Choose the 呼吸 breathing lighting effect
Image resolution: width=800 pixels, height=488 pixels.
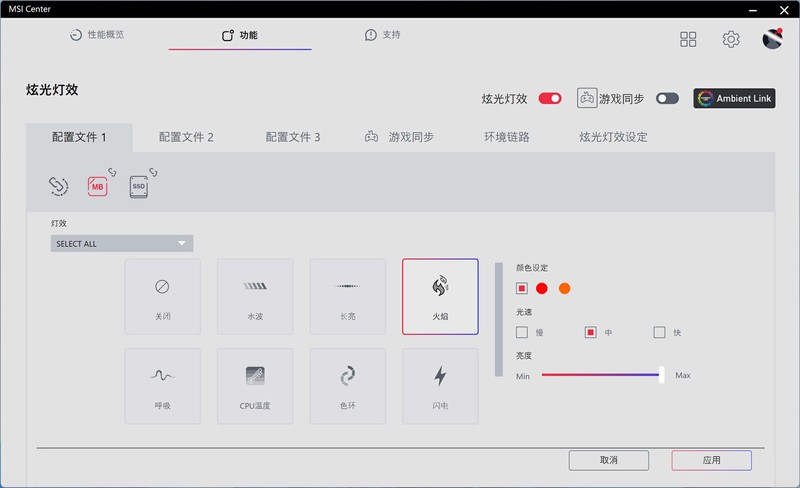tap(162, 386)
